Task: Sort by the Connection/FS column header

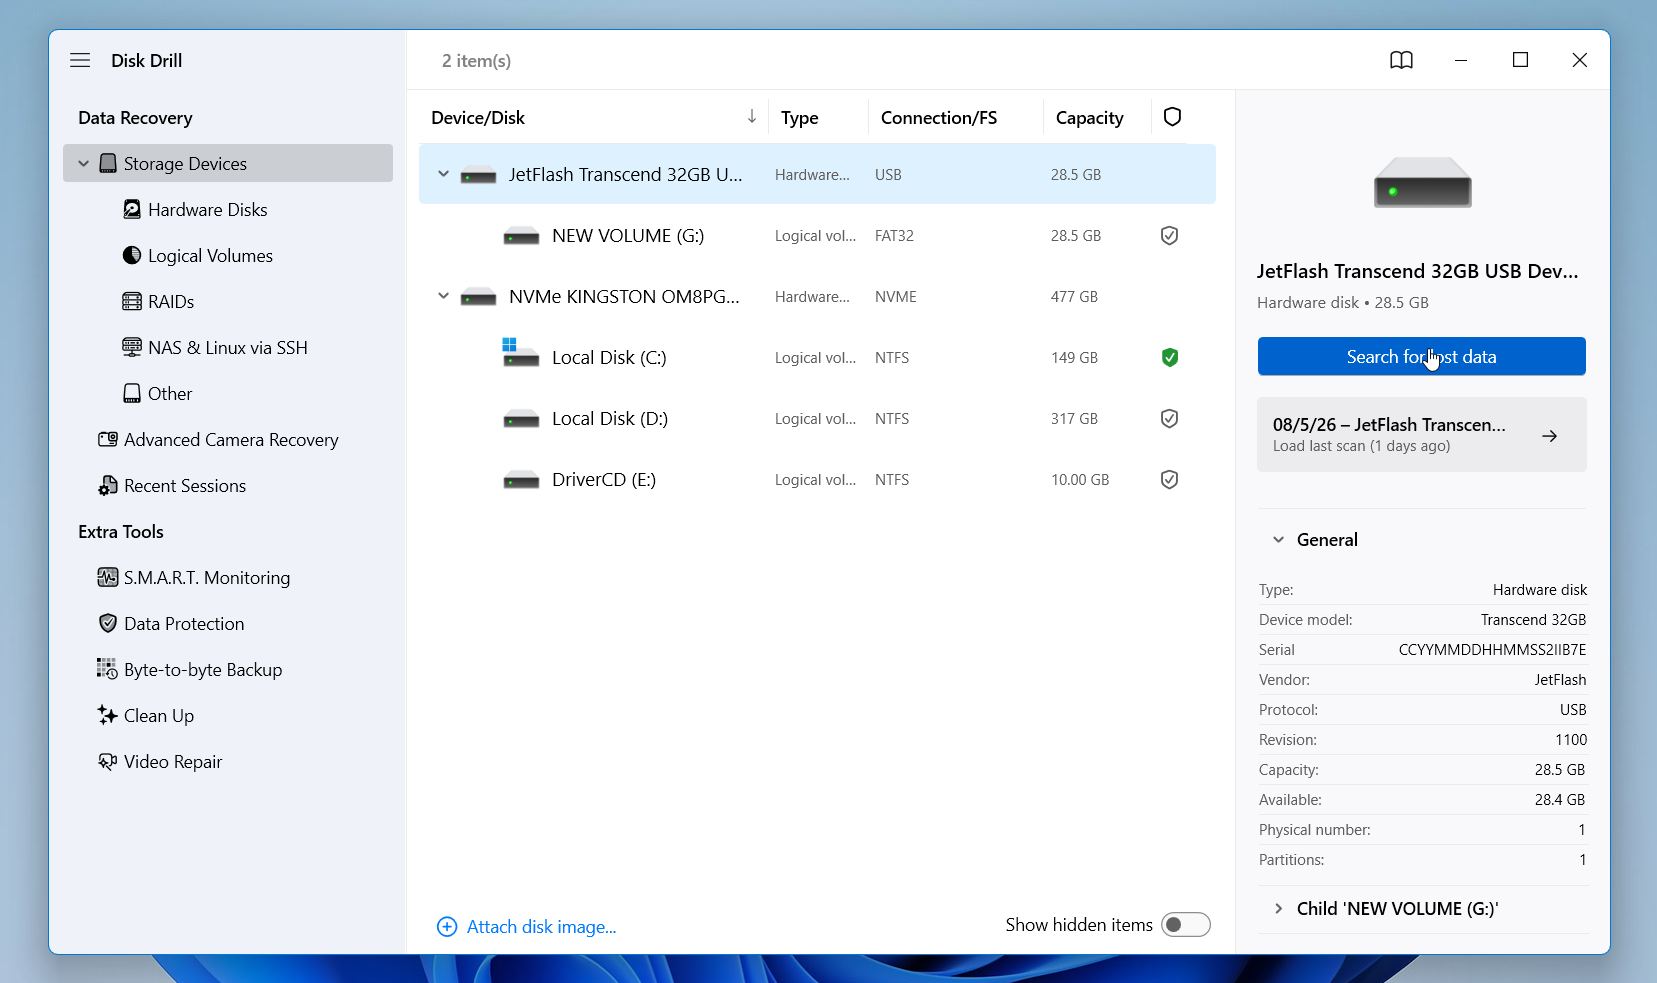Action: click(939, 117)
